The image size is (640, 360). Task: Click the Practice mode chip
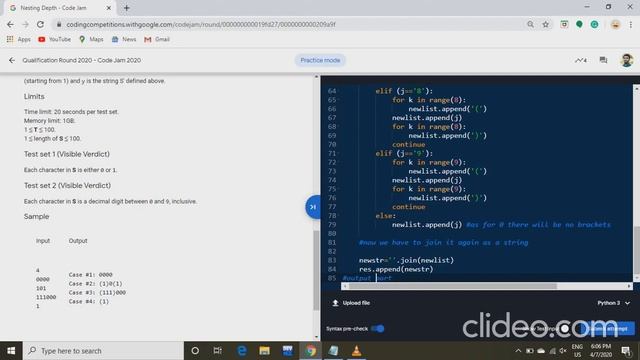(x=320, y=60)
